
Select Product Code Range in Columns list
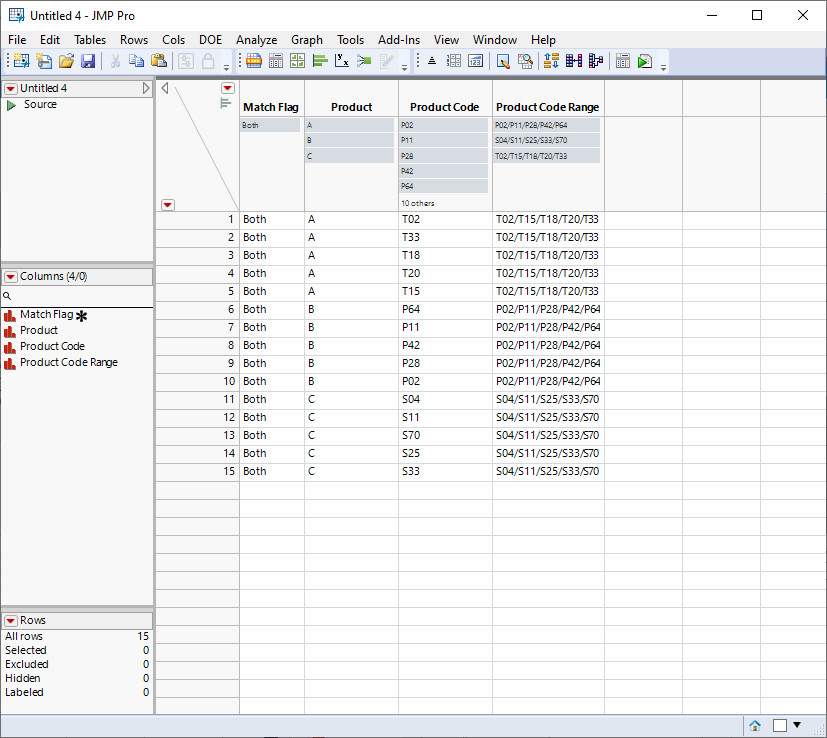click(x=68, y=362)
